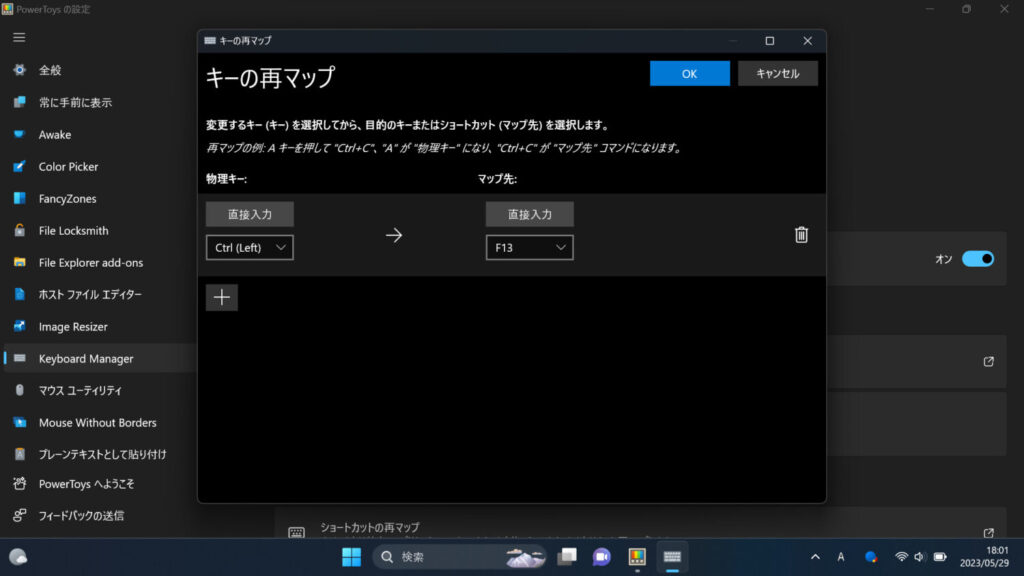
Task: Click the Awake coffee cup icon
Action: point(20,134)
